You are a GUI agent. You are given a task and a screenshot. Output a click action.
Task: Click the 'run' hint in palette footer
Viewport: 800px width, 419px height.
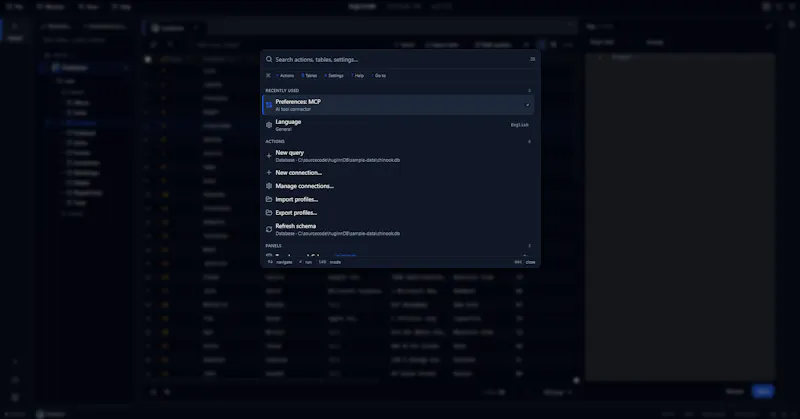308,262
